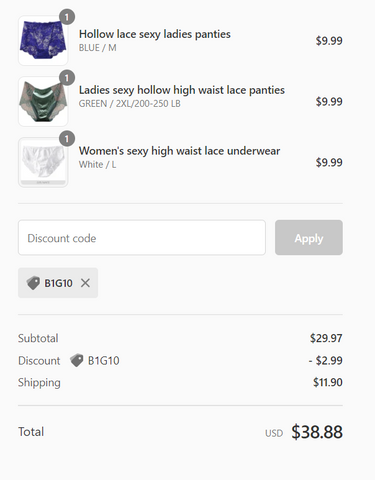The height and width of the screenshot is (480, 375).
Task: Click the $11.90 shipping amount
Action: [x=328, y=382]
